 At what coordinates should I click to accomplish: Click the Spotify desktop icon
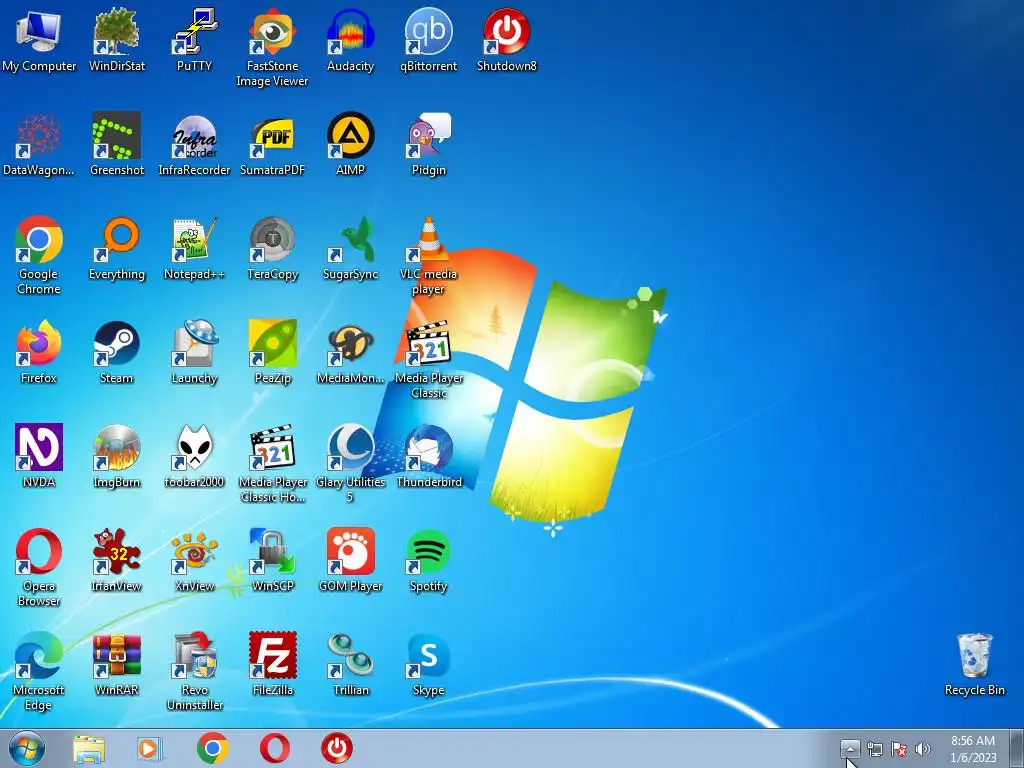click(x=428, y=560)
